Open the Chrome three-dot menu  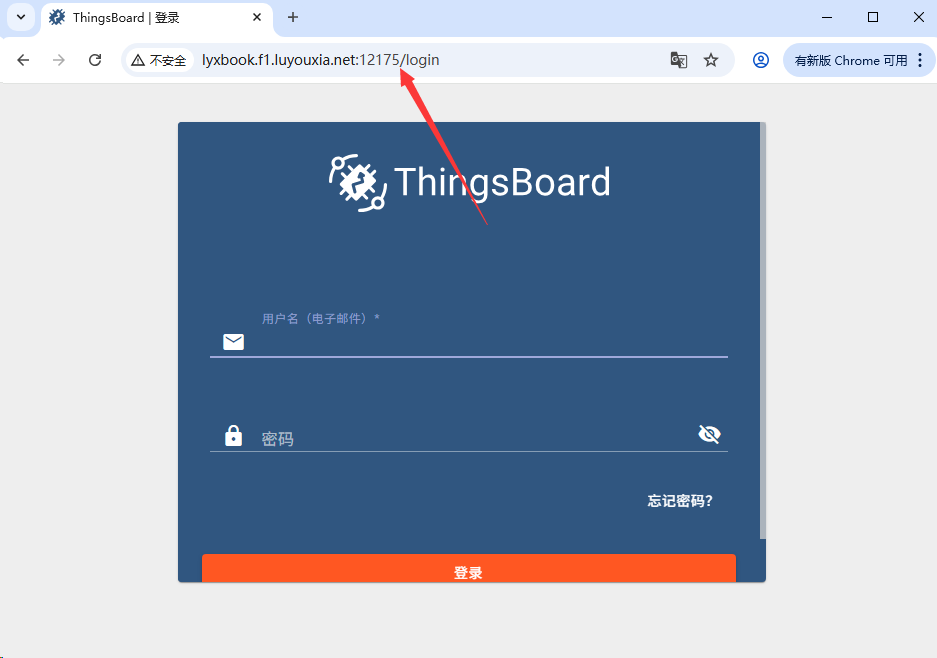click(x=920, y=60)
